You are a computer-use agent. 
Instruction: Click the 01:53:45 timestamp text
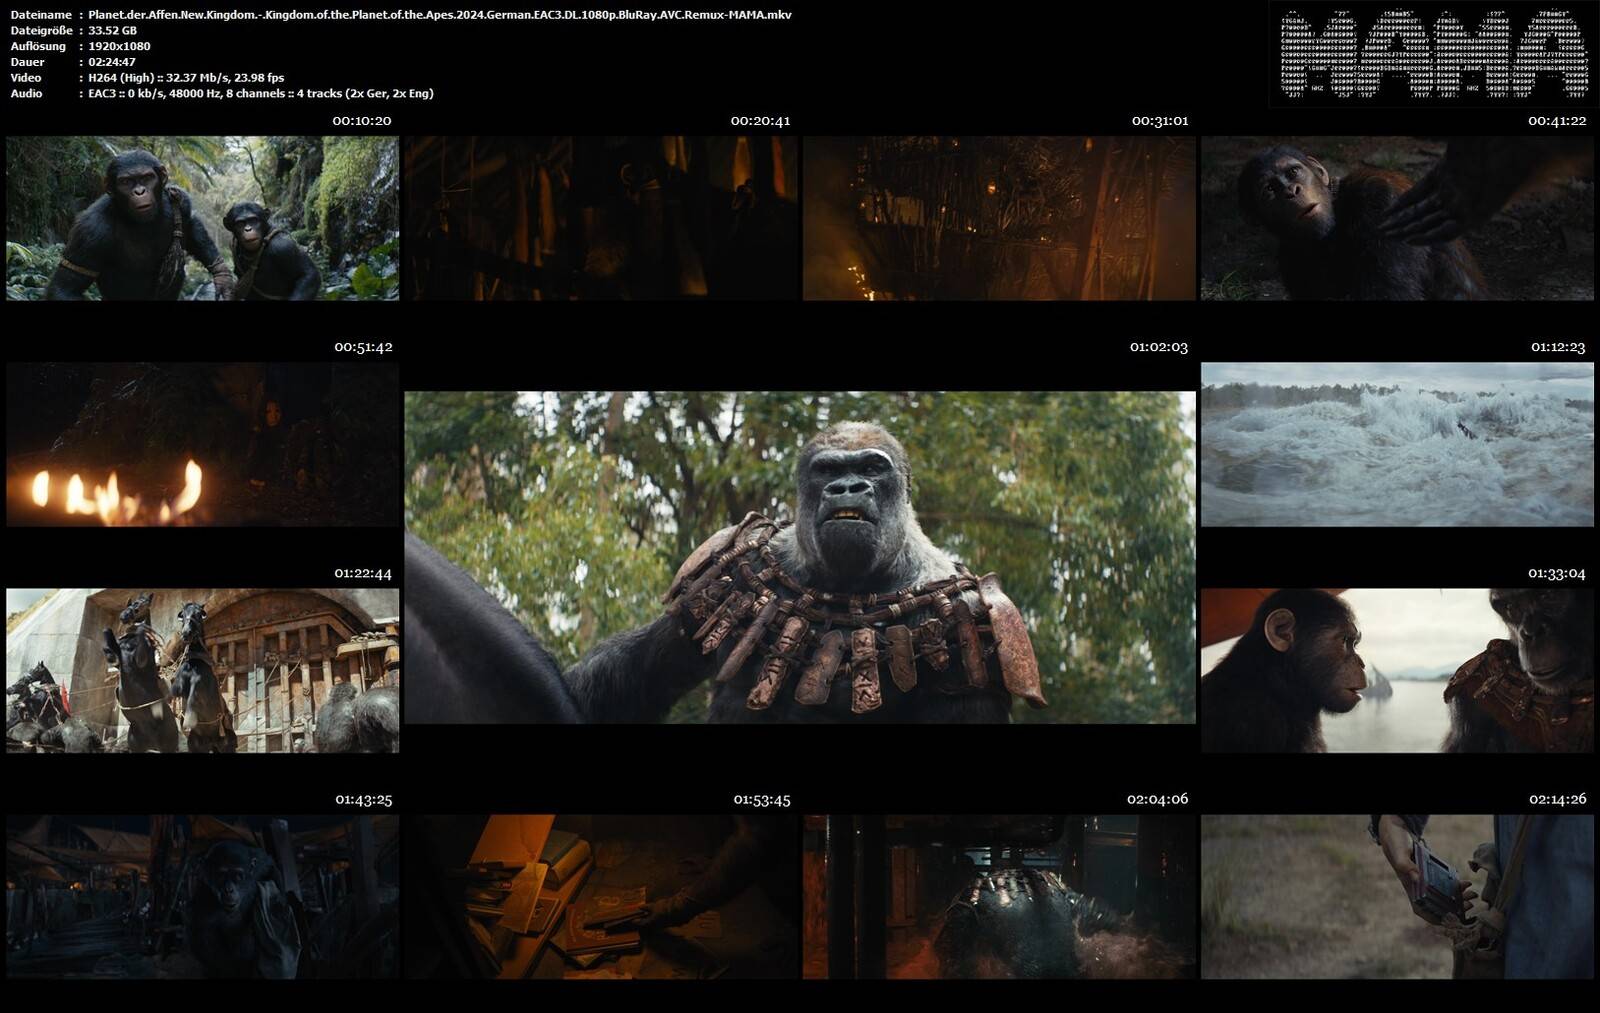(762, 800)
